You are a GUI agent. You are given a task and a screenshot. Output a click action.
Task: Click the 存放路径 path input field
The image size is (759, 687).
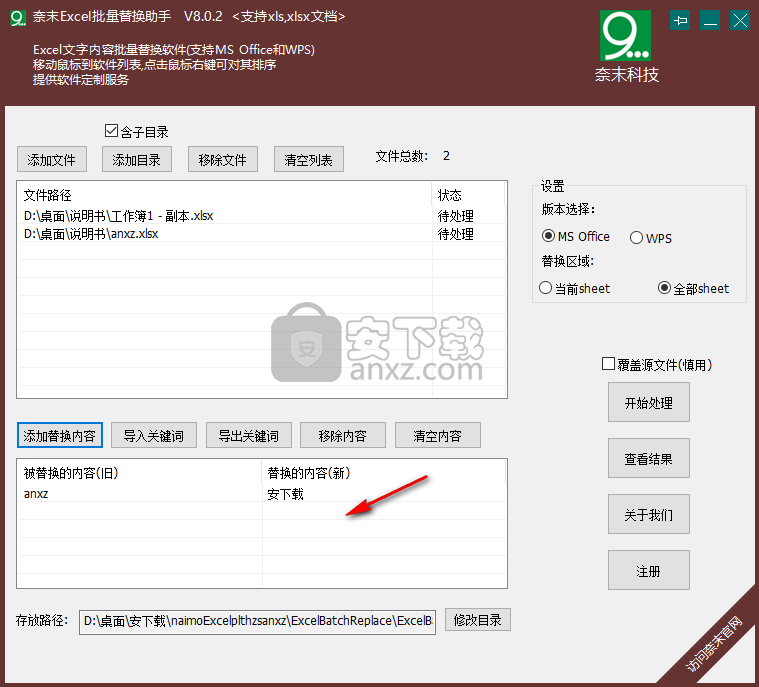258,622
